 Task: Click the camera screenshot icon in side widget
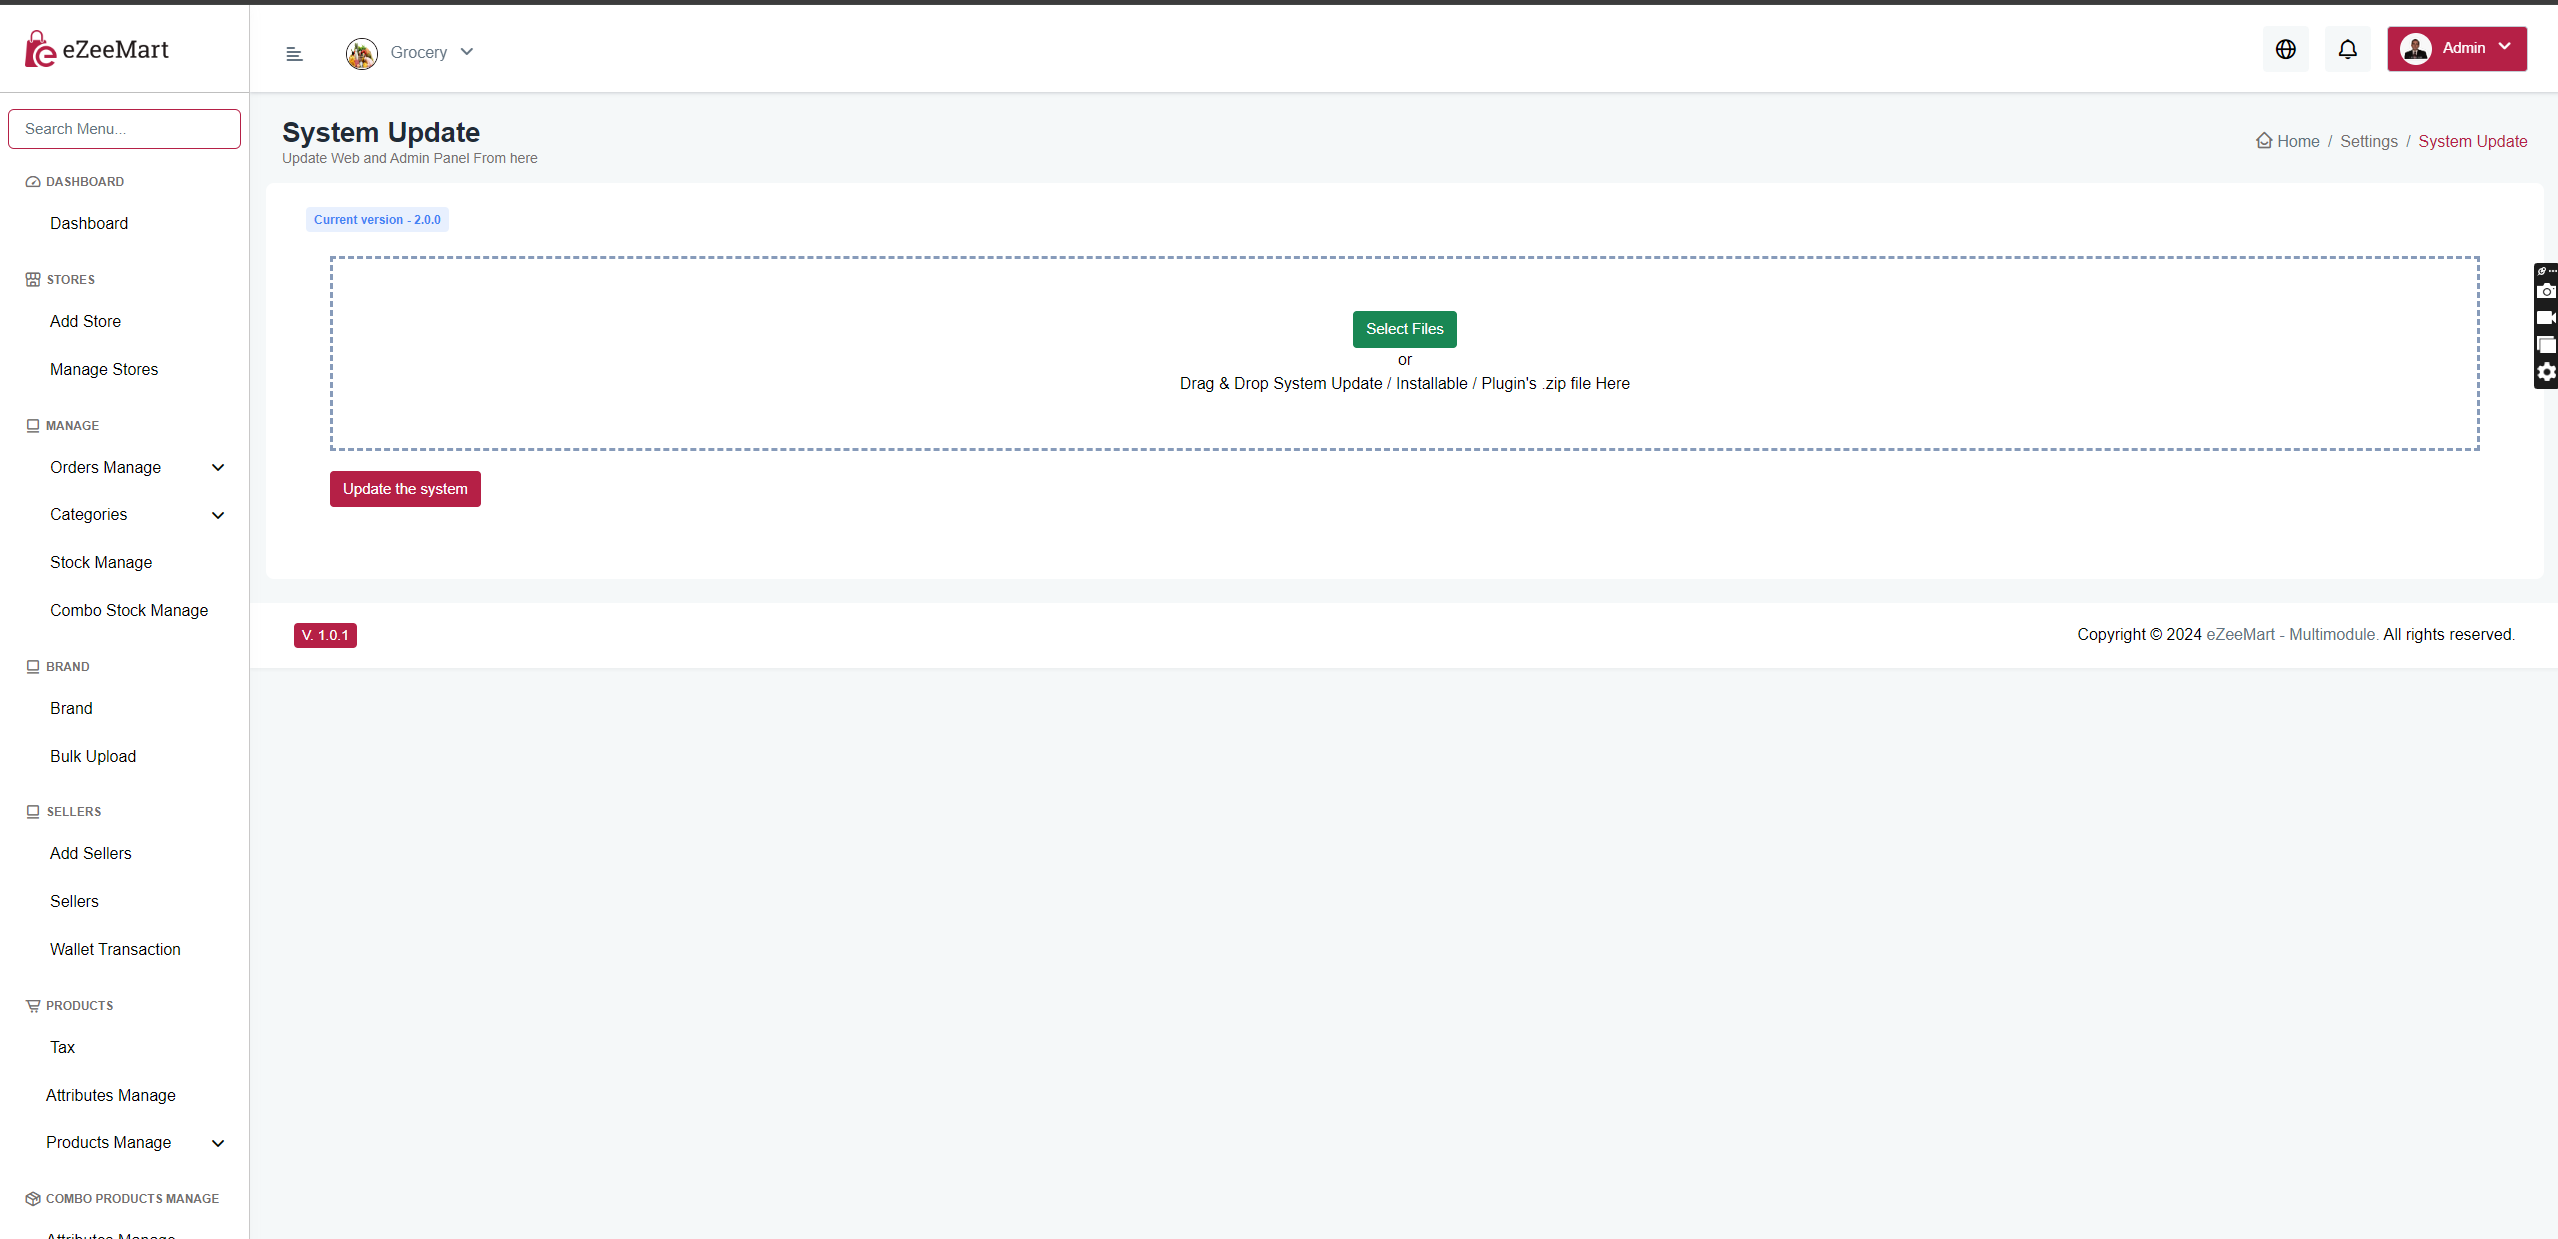coord(2546,291)
